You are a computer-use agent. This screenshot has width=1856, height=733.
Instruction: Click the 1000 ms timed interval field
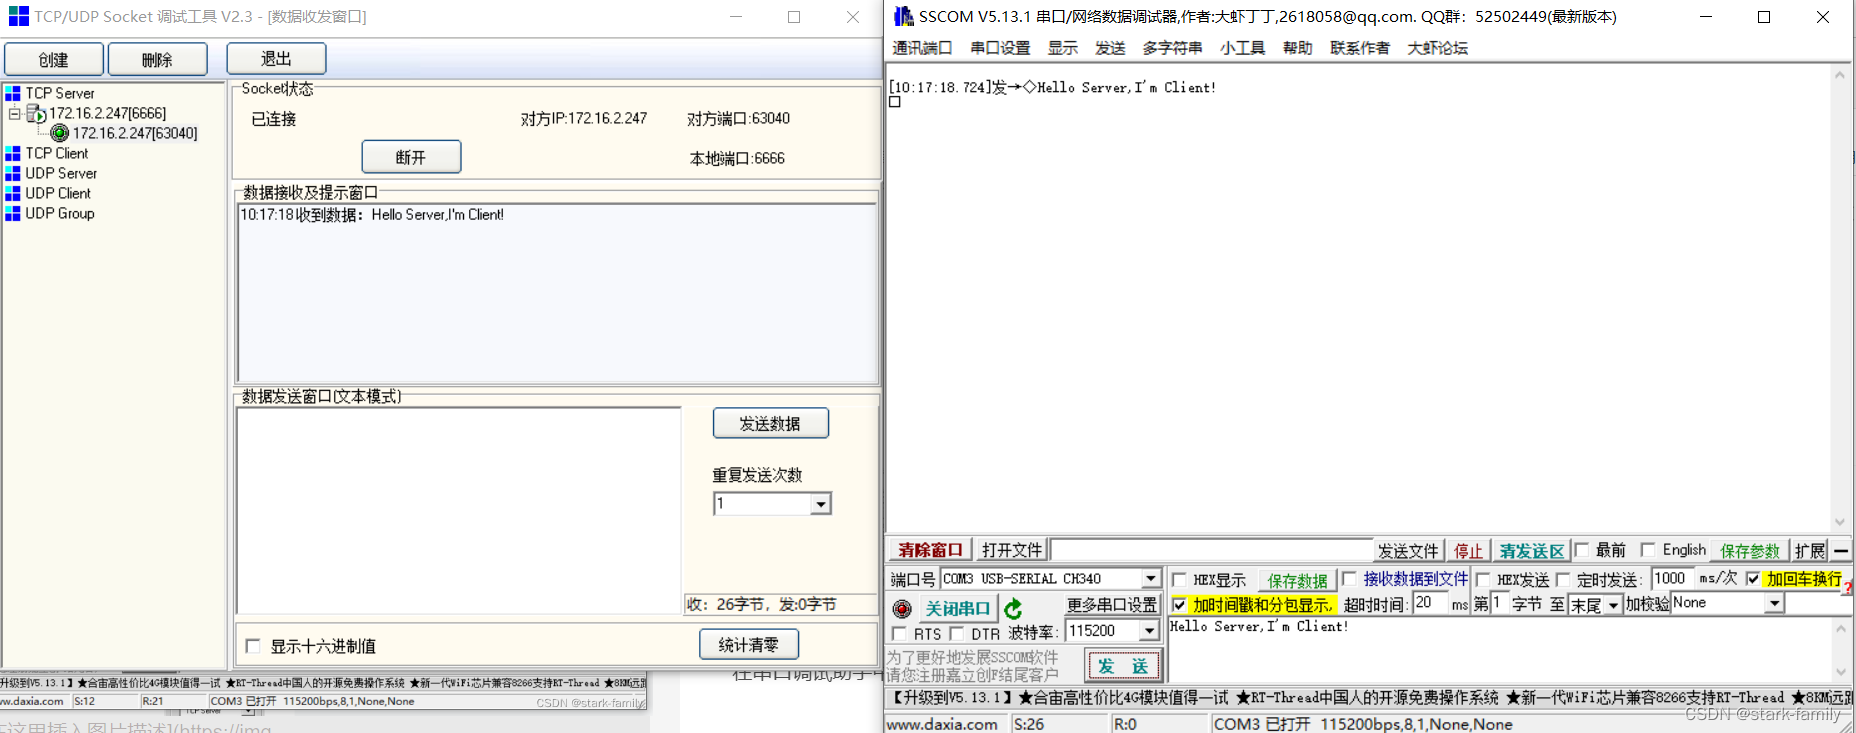(1673, 578)
